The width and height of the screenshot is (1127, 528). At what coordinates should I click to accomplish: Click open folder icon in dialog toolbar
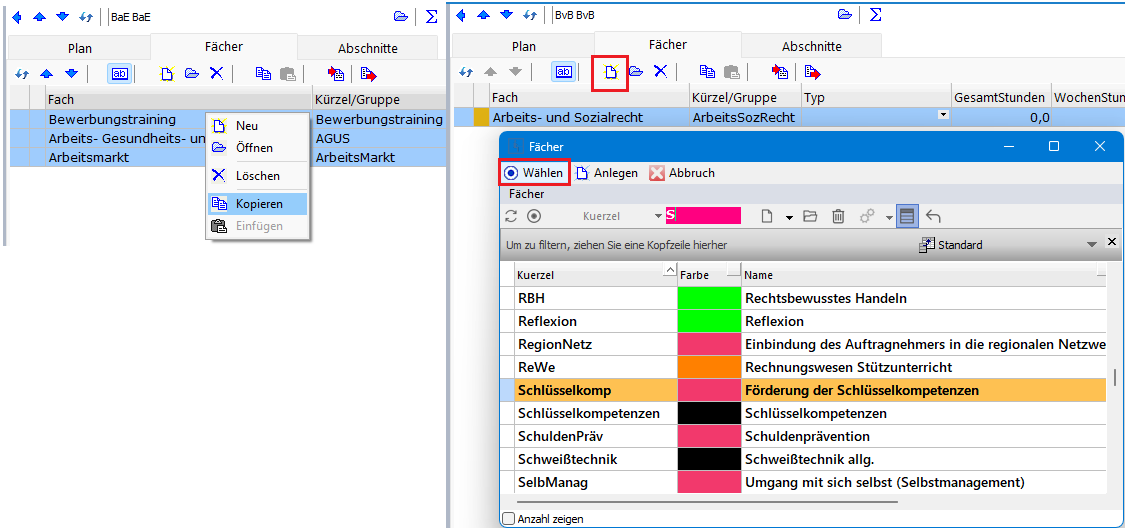810,216
